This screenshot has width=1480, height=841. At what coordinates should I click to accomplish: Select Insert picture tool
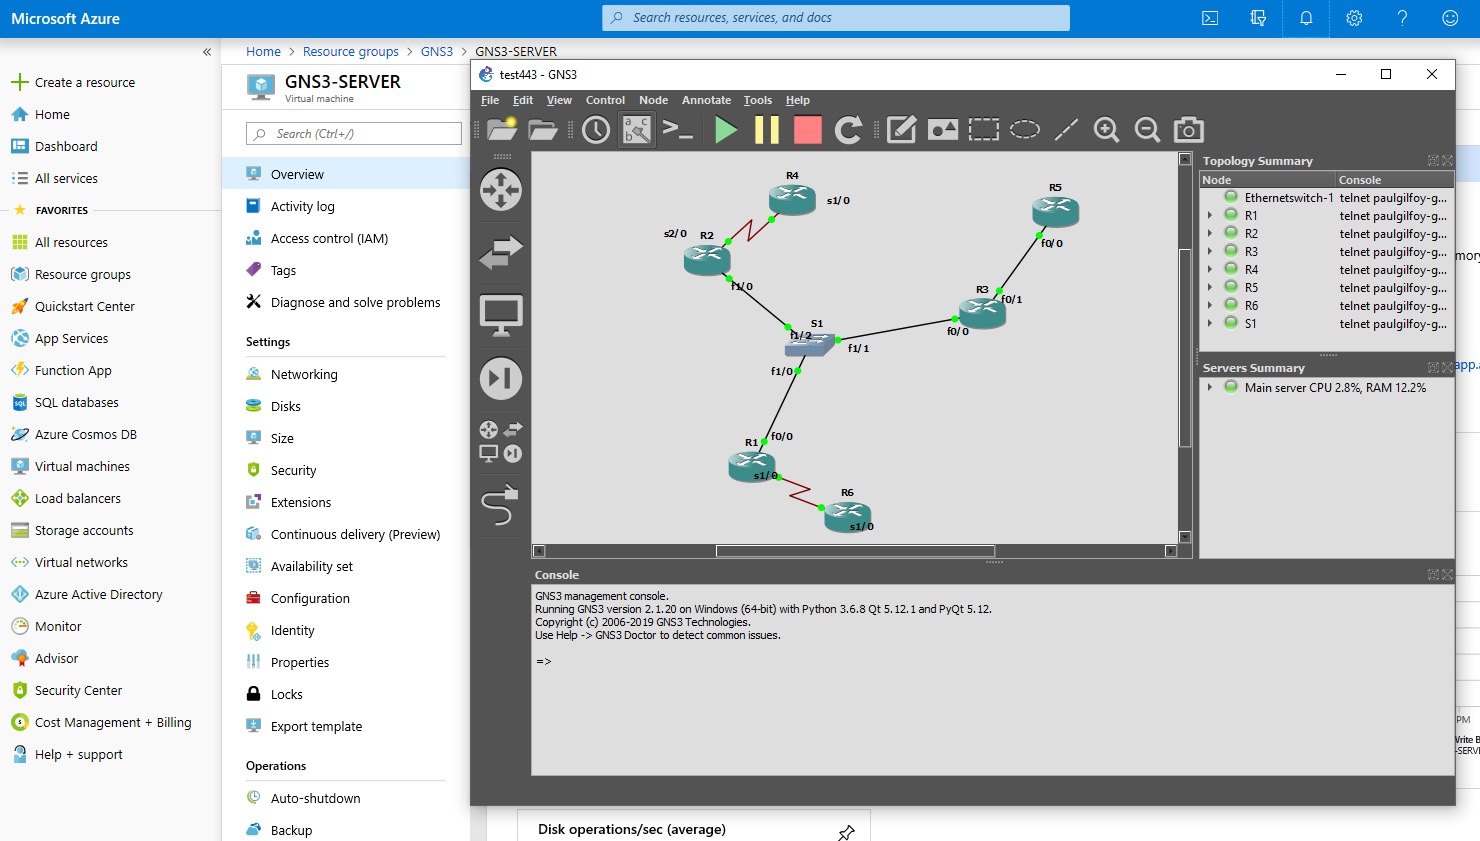[943, 129]
